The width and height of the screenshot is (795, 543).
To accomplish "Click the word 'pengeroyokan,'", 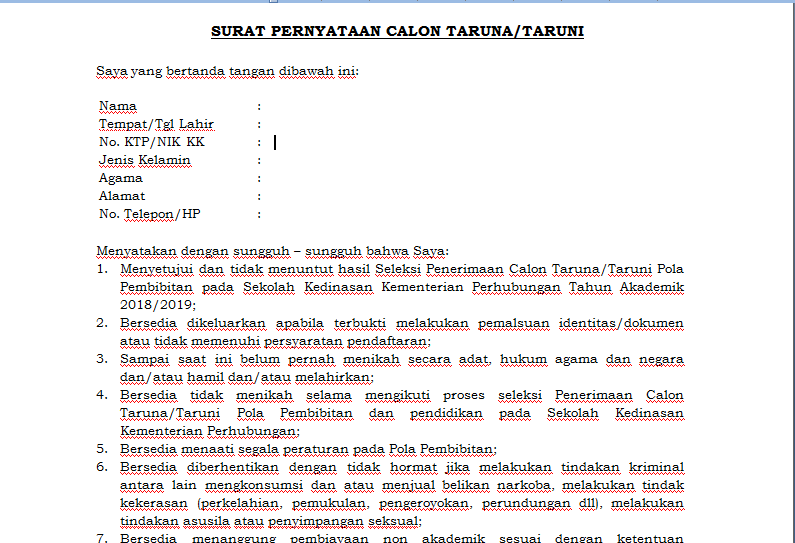I will click(x=425, y=504).
